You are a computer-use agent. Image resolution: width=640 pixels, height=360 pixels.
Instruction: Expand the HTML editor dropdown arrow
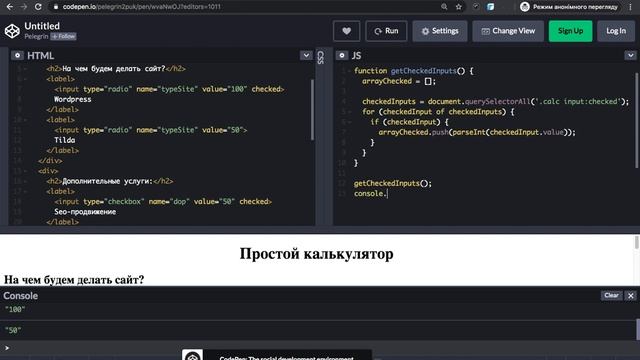click(x=306, y=56)
